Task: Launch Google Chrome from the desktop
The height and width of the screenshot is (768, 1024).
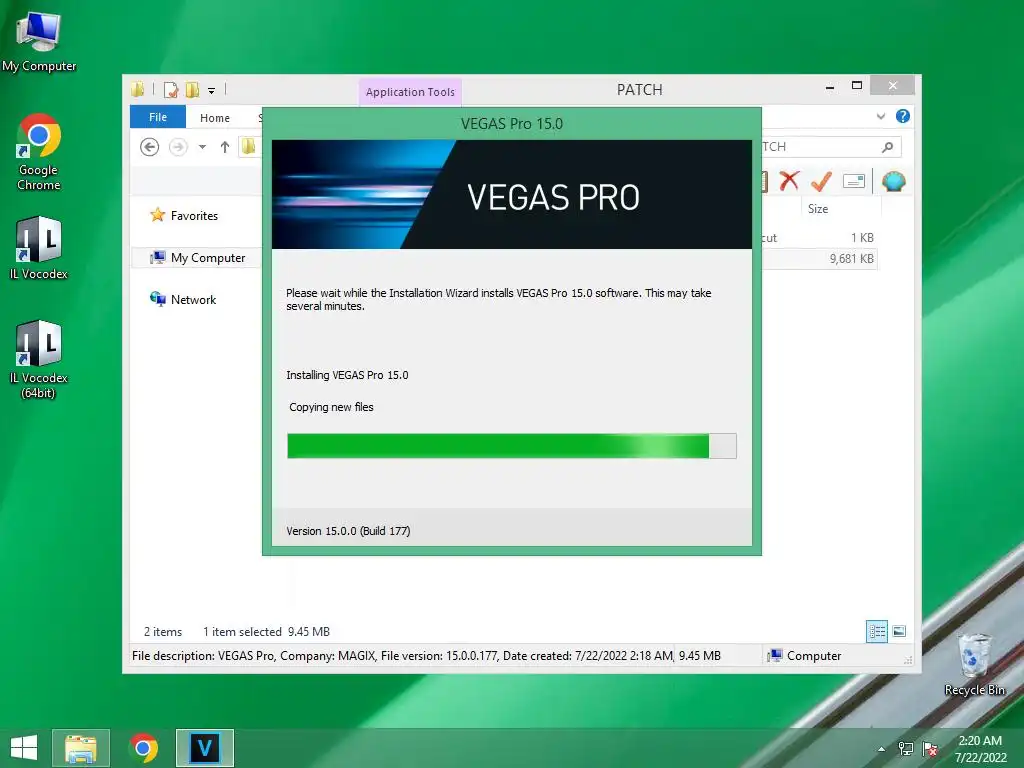Action: pyautogui.click(x=39, y=152)
